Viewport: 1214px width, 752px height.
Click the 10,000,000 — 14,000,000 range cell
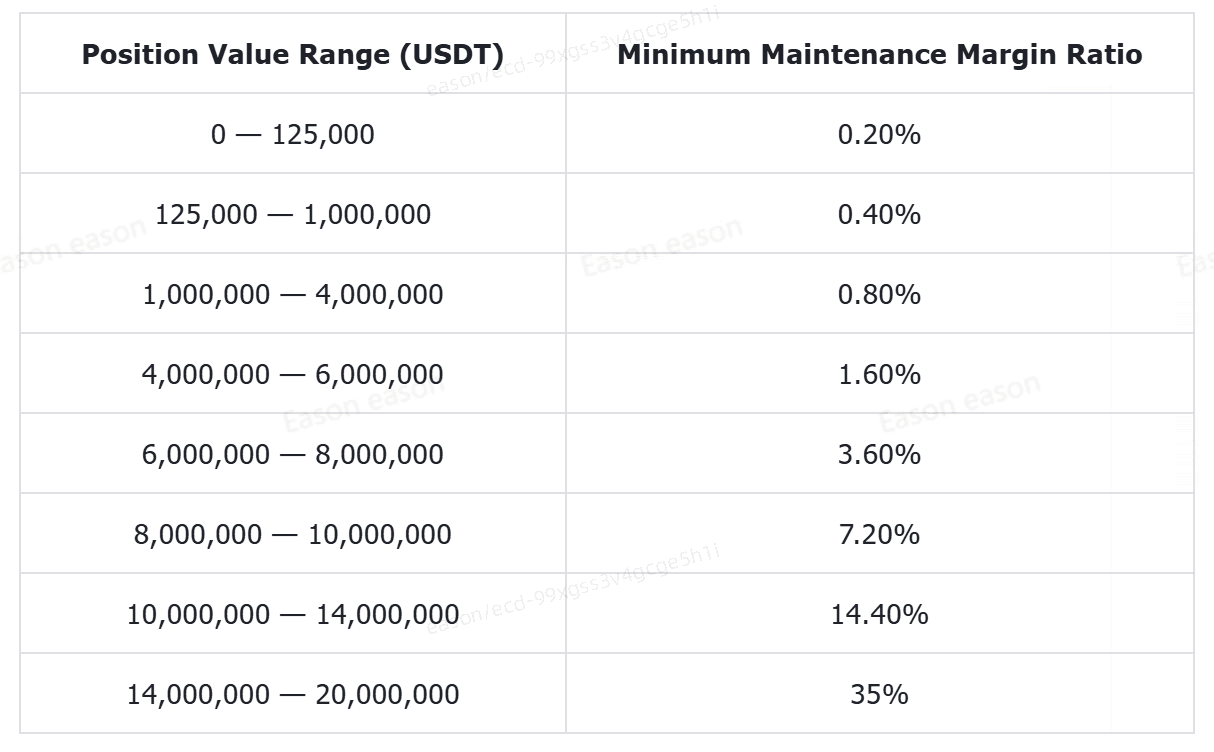(x=292, y=614)
